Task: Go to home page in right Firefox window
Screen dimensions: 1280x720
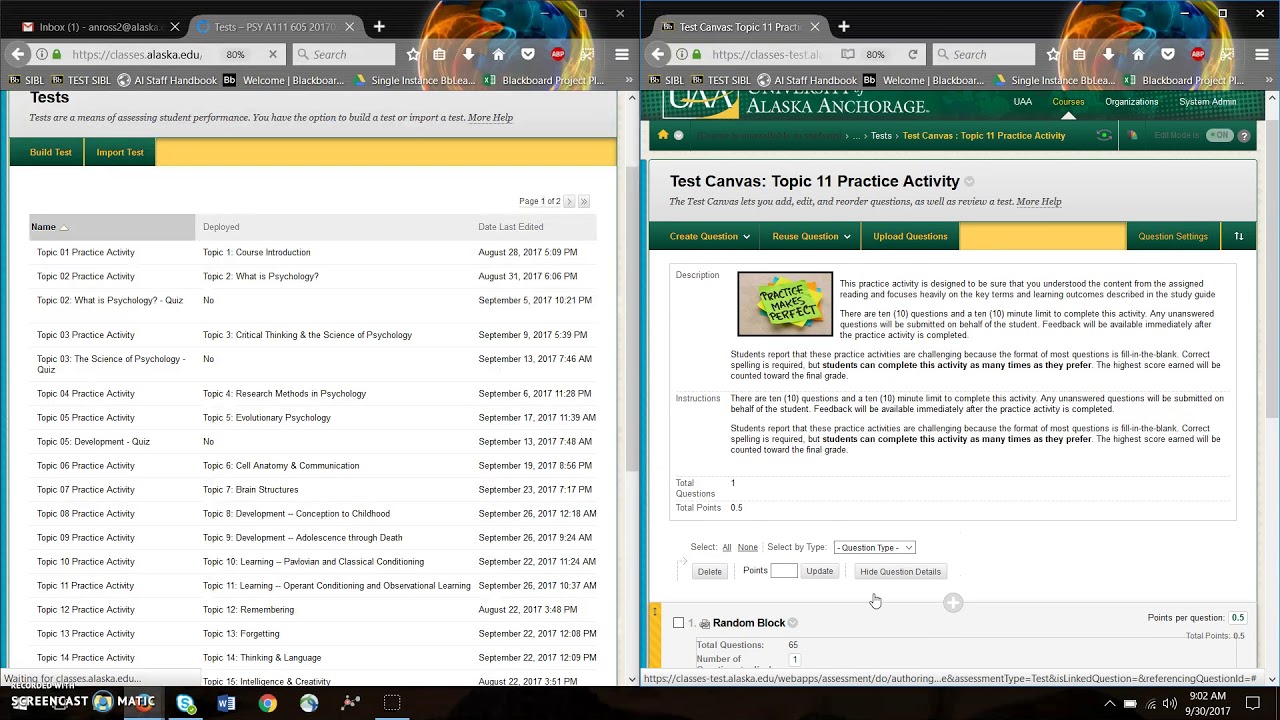Action: click(1138, 54)
